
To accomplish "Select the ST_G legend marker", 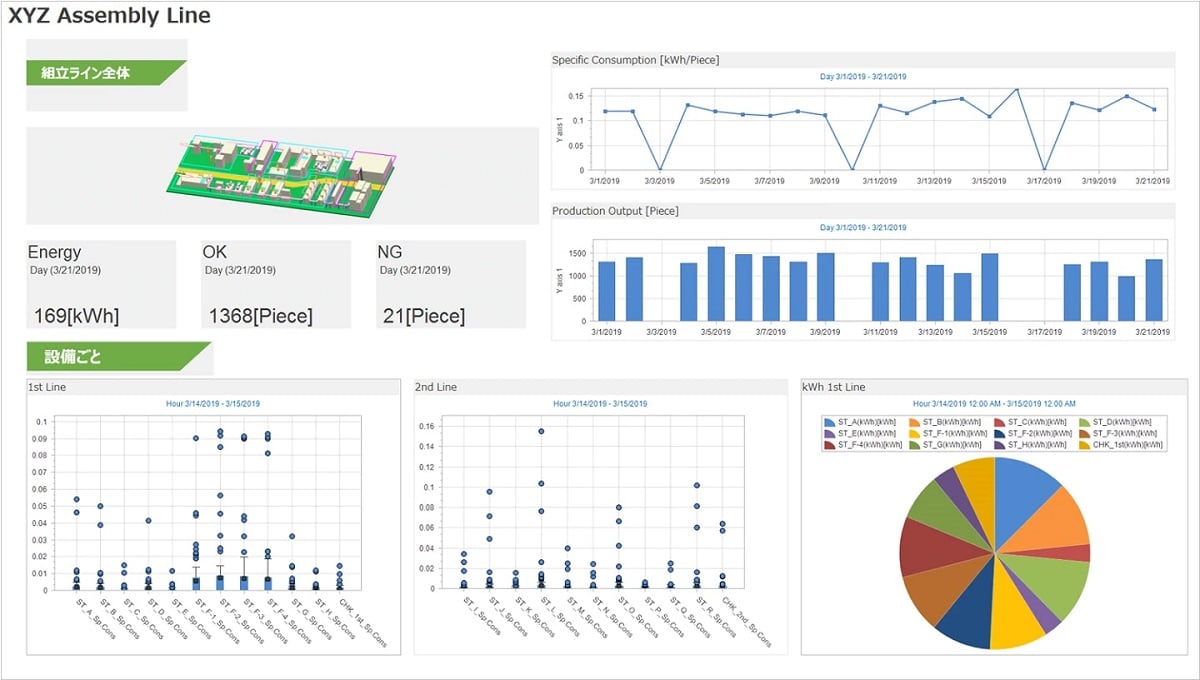I will (913, 444).
